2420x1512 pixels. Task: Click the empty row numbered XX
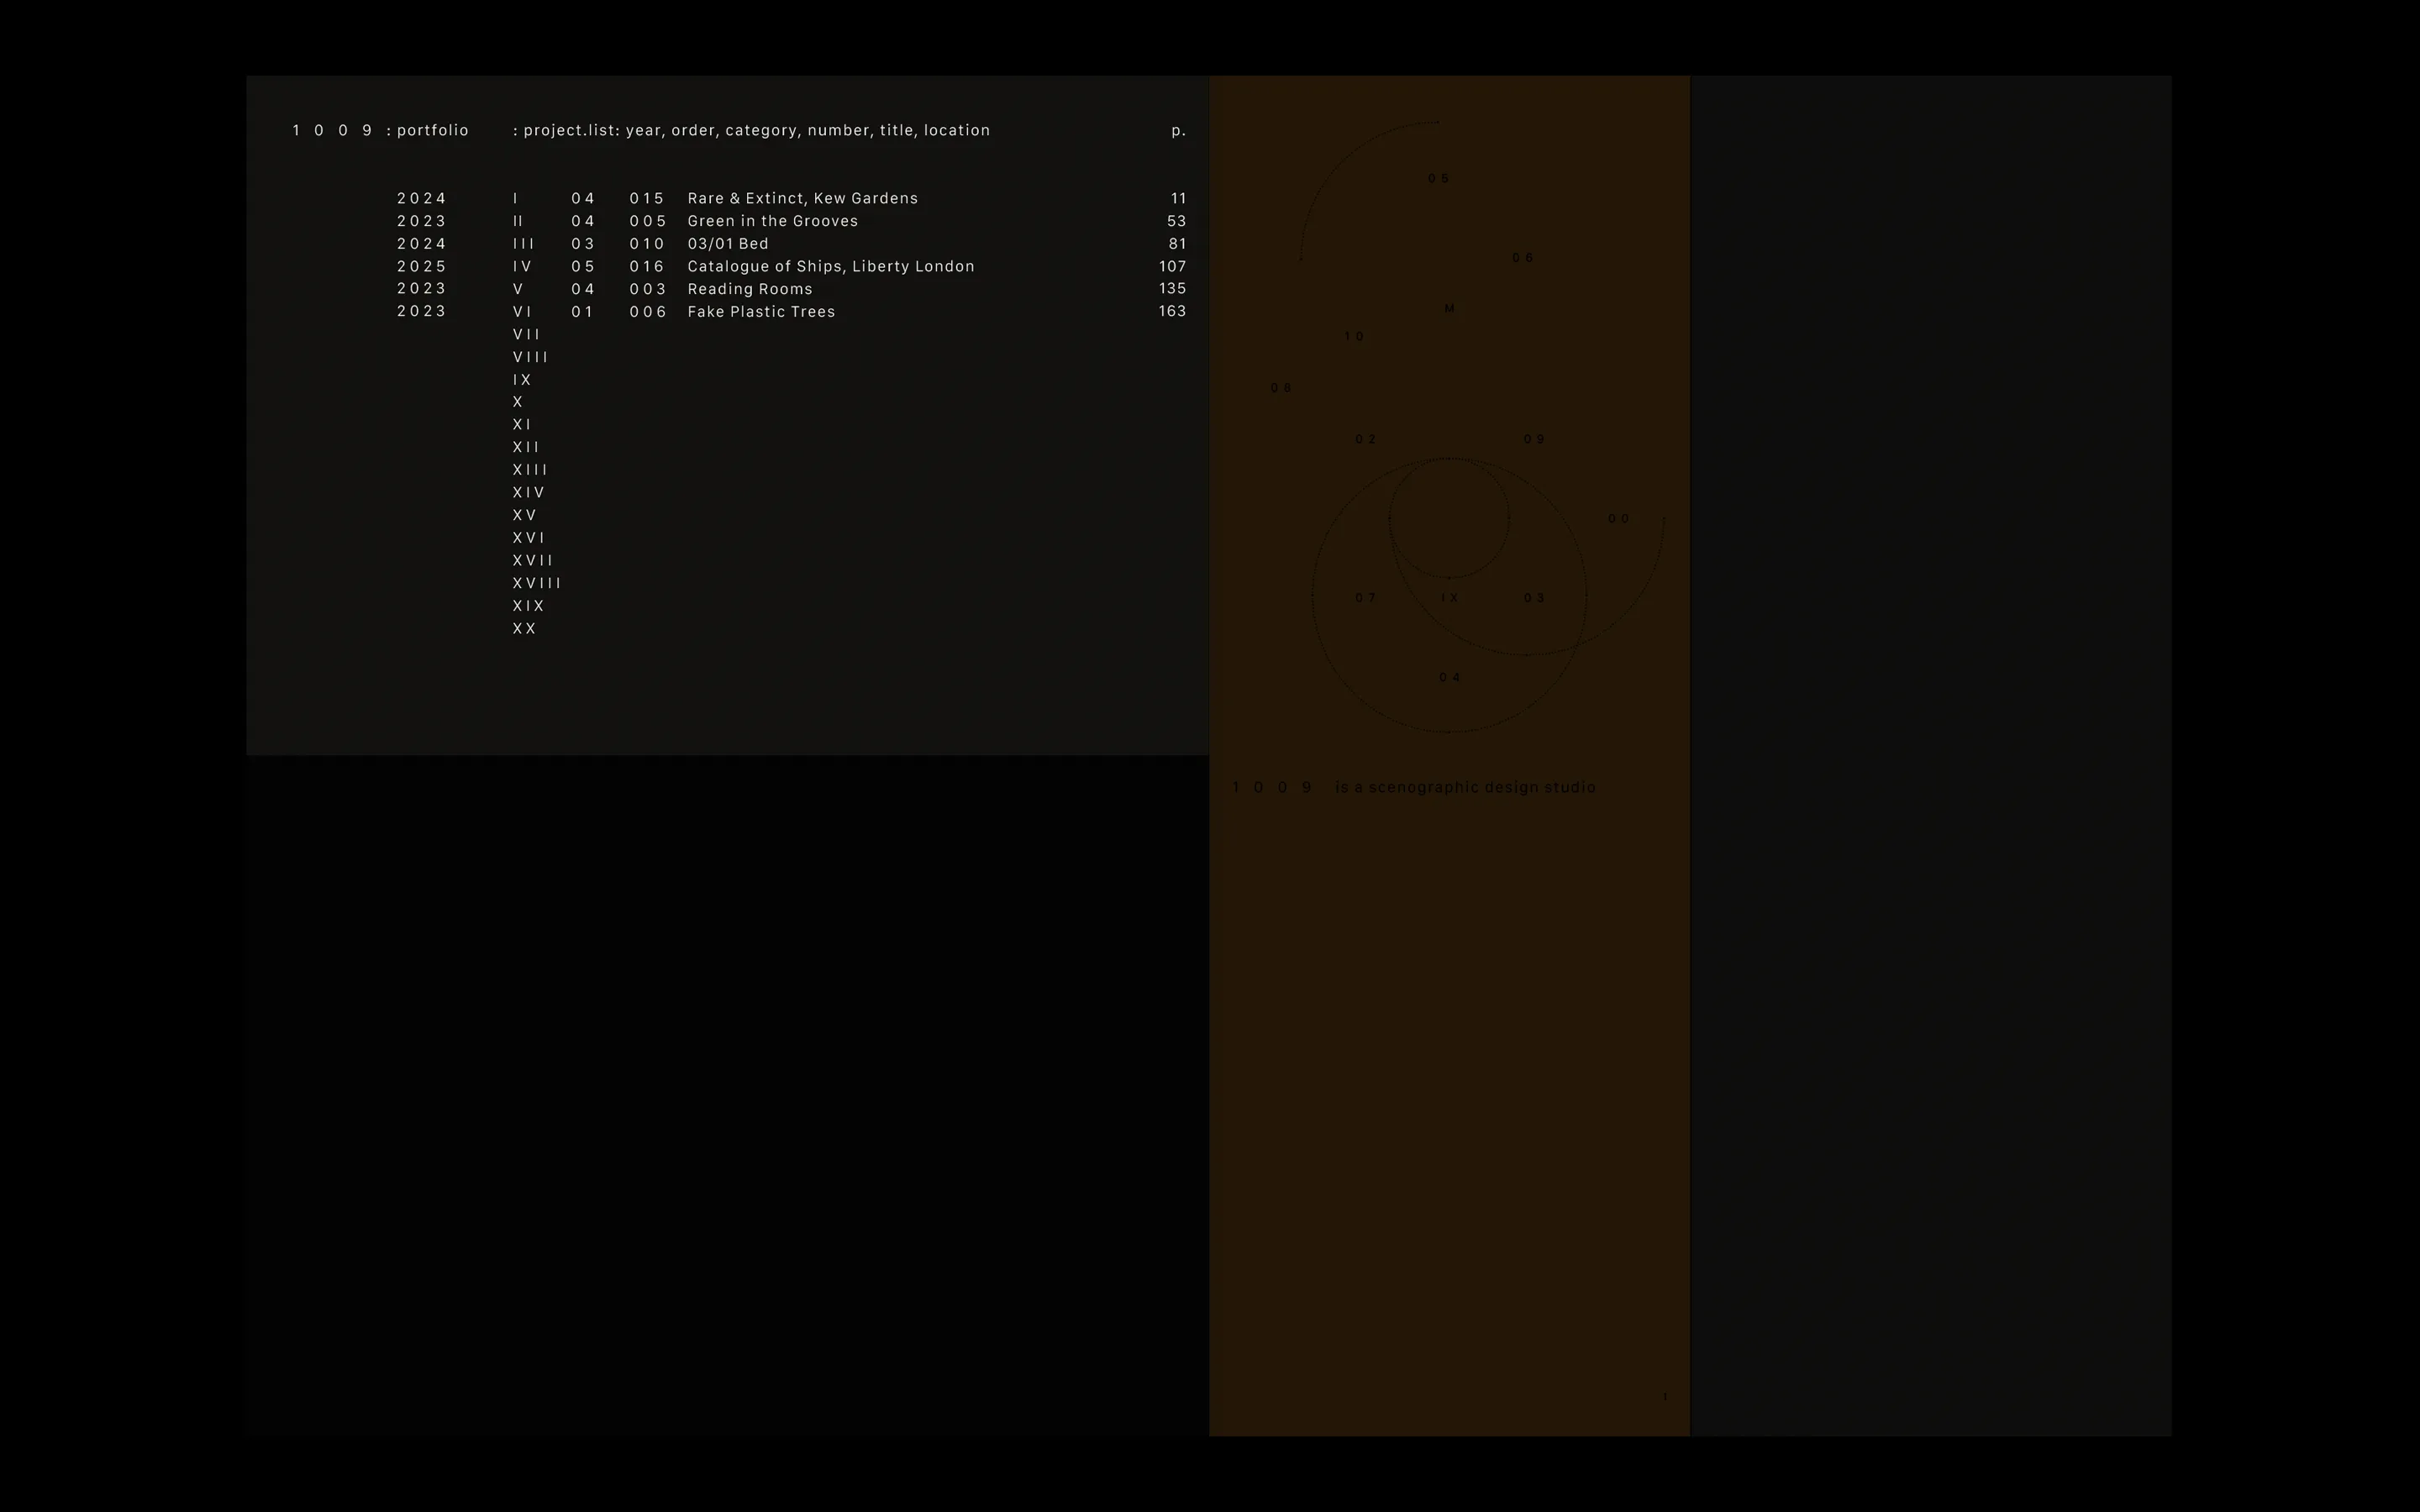coord(524,629)
